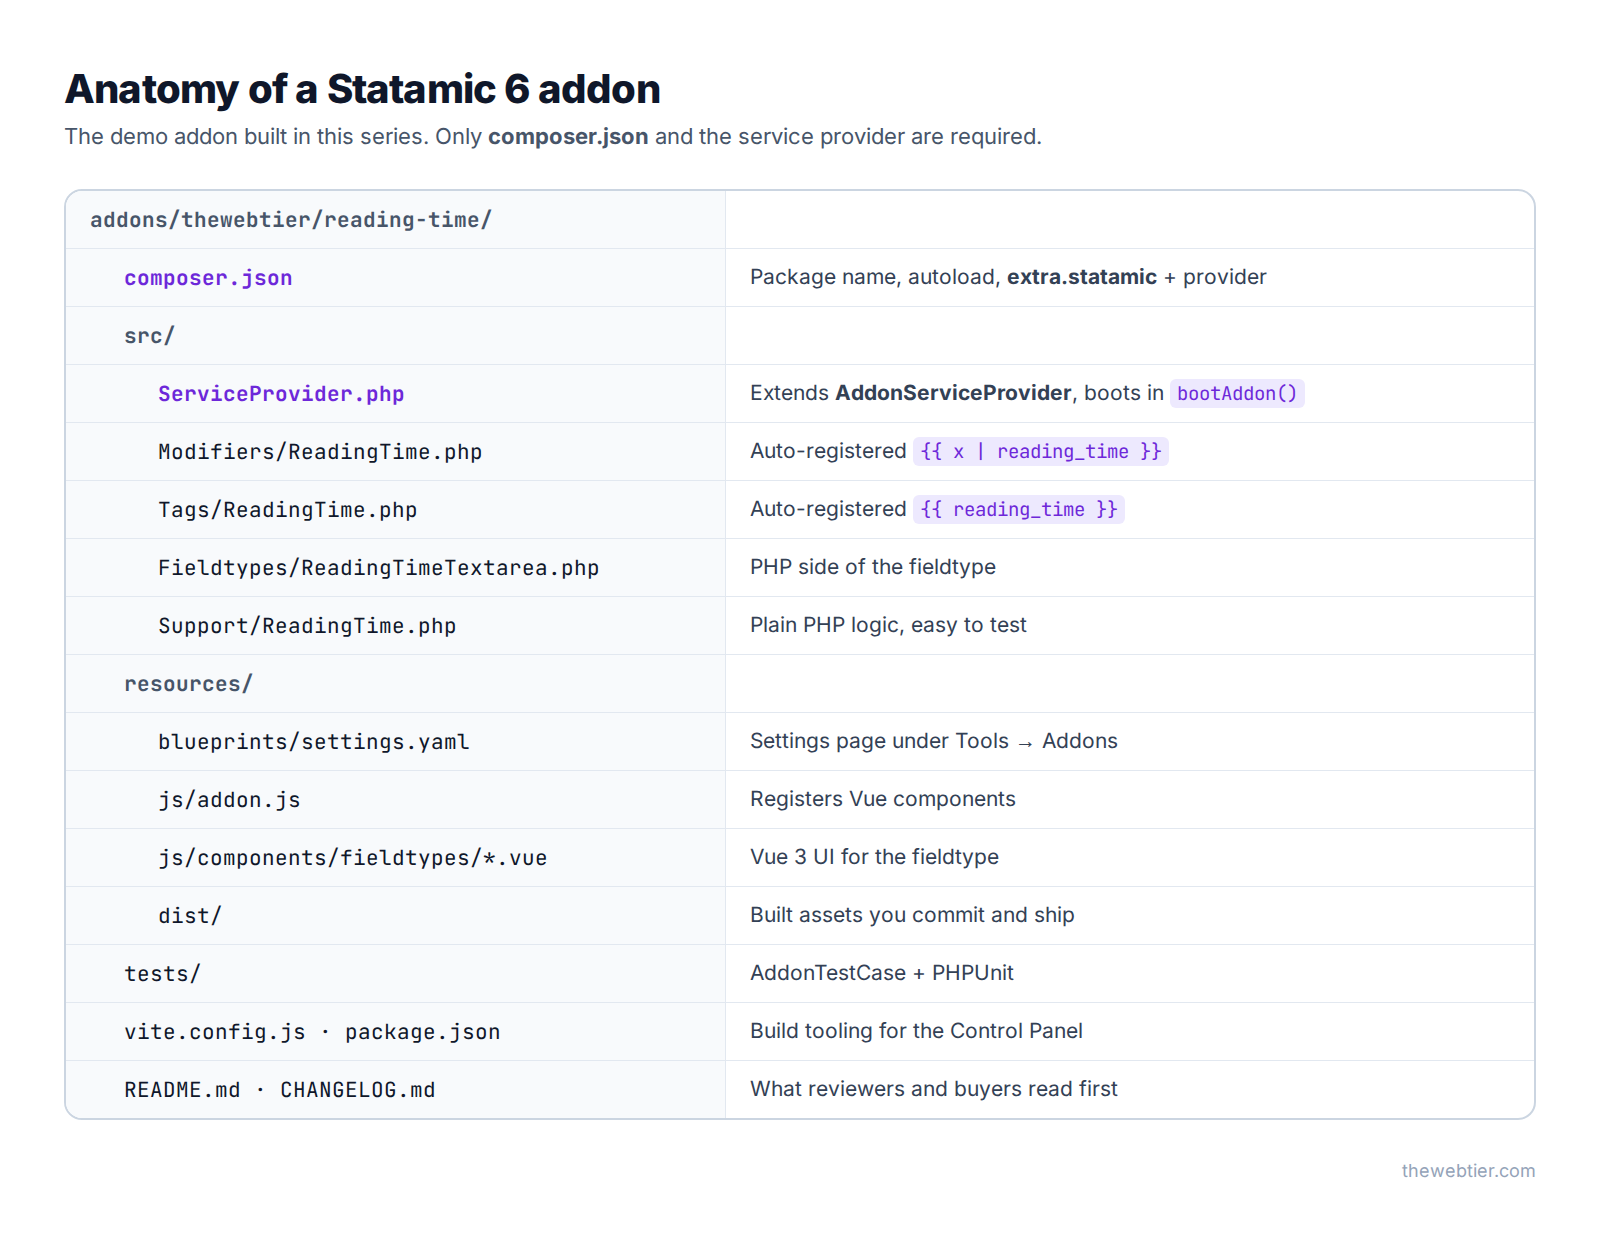Select blueprints/settings.yaml entry
Screen dimensions: 1600x1245
pyautogui.click(x=314, y=742)
